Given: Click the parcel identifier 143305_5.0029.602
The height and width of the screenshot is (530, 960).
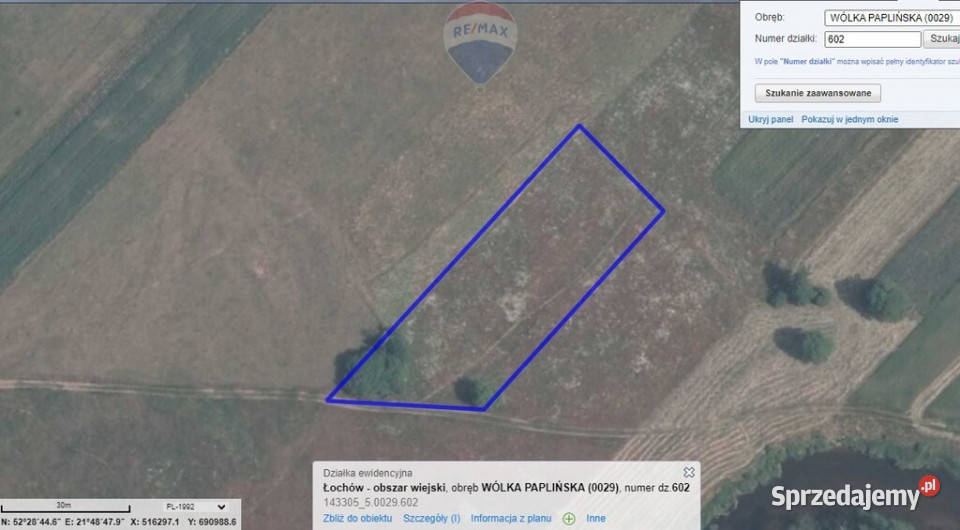Looking at the screenshot, I should point(370,502).
